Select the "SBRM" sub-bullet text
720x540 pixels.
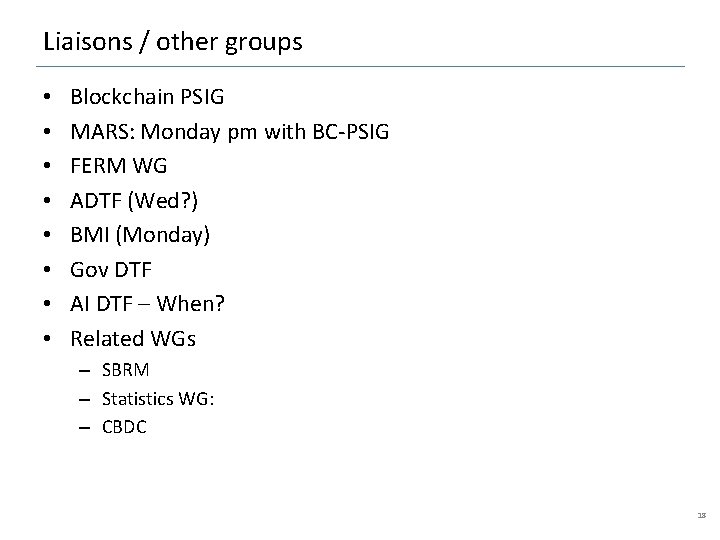tap(126, 370)
